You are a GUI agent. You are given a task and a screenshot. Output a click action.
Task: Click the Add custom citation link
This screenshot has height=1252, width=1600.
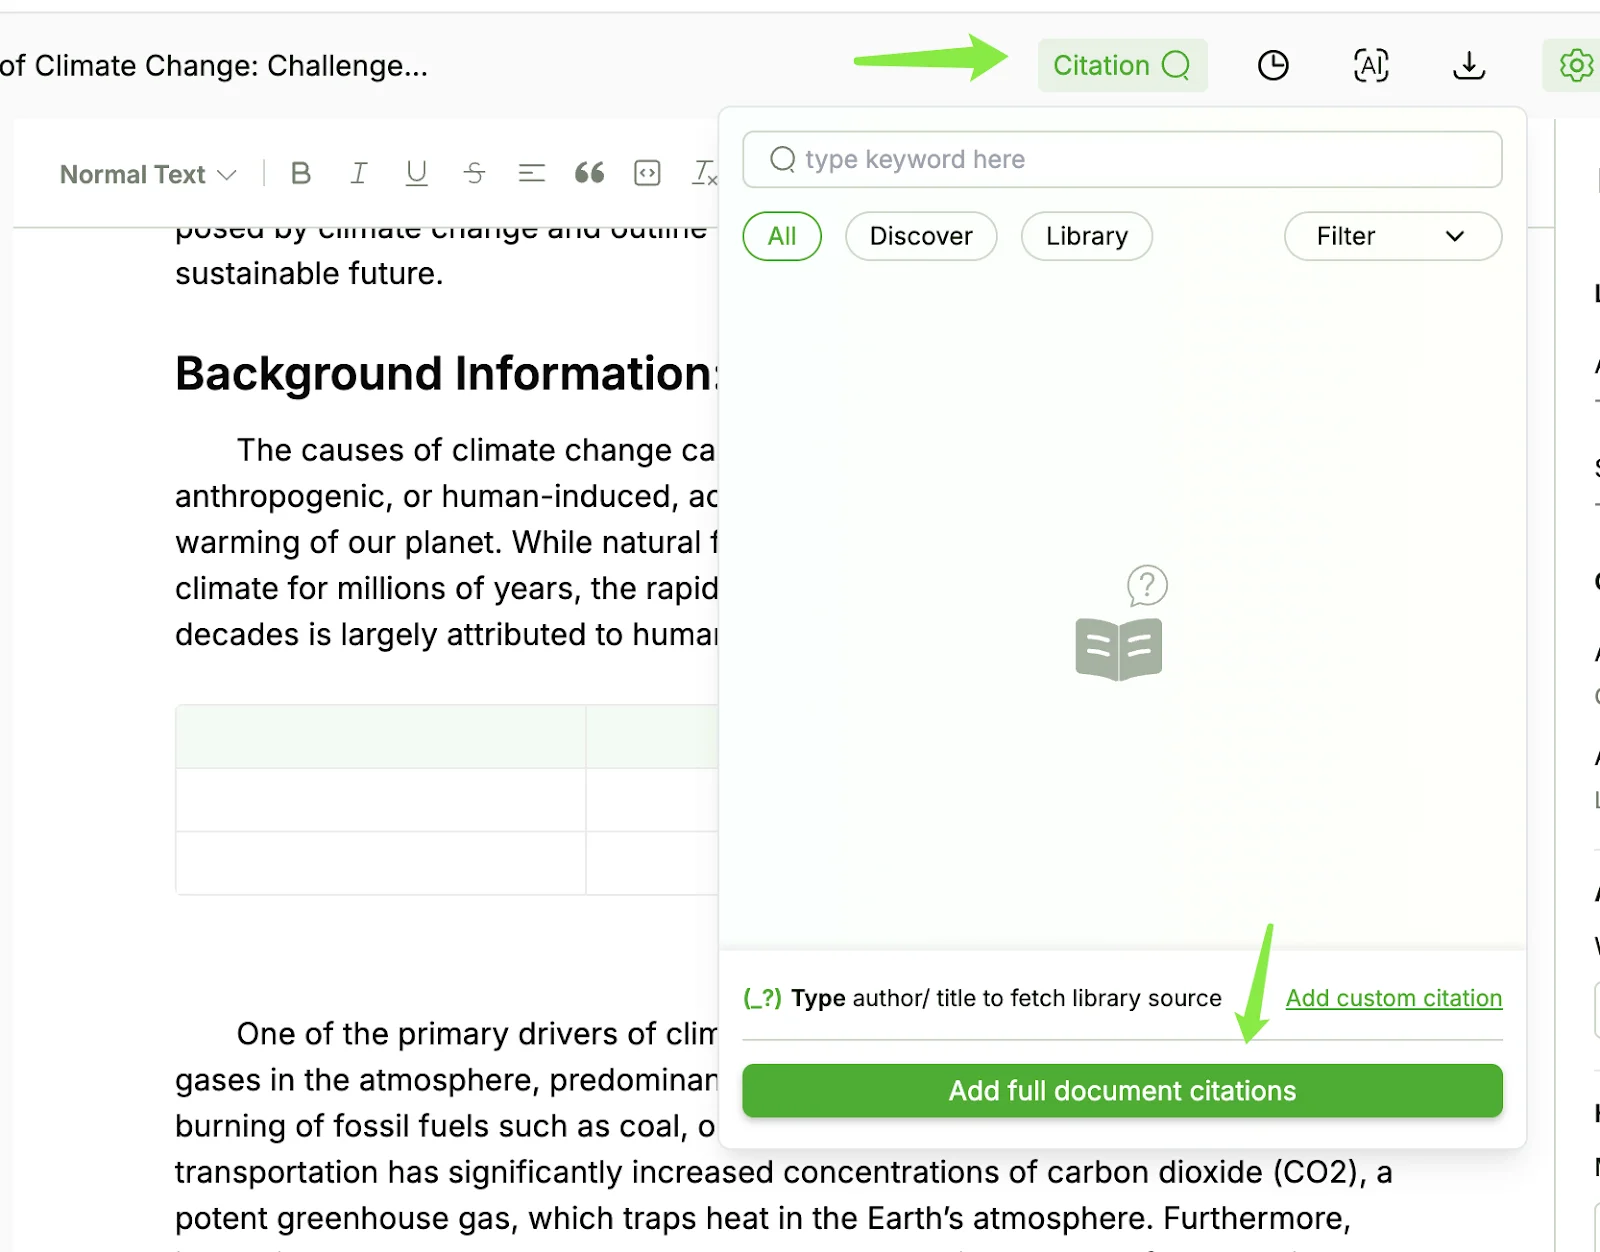(x=1394, y=998)
